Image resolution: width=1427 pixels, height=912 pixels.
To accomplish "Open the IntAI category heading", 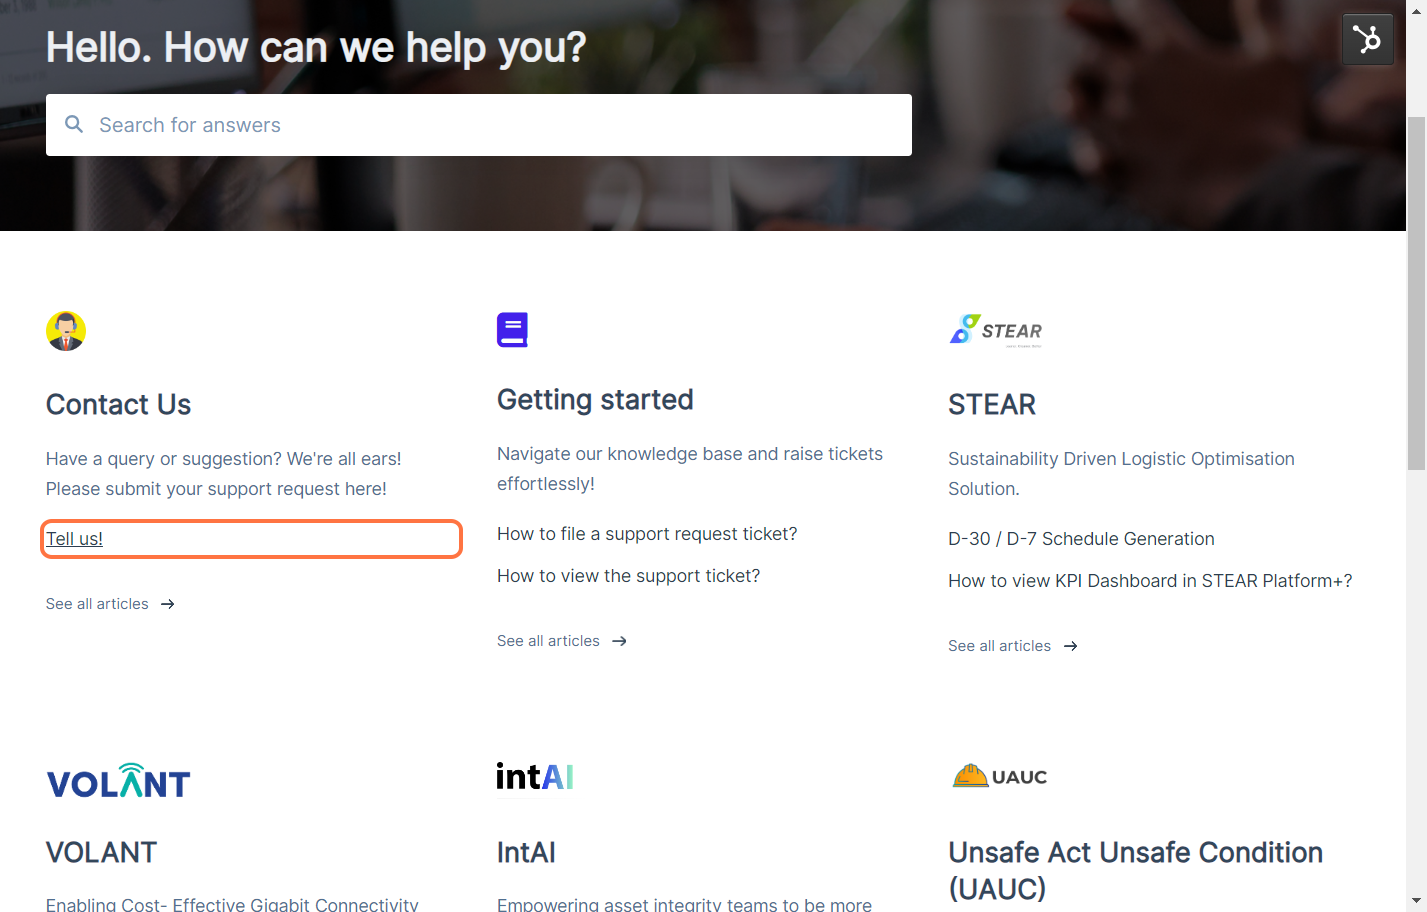I will (526, 853).
